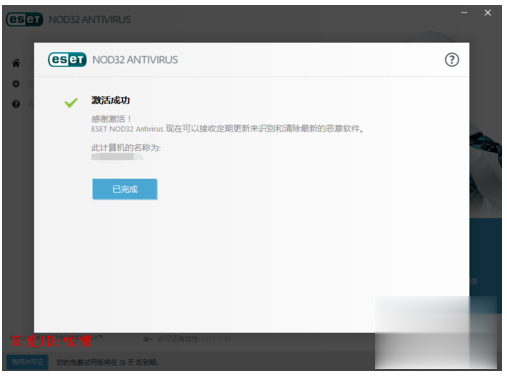Click the main window ESET logo in the title bar
Image resolution: width=507 pixels, height=377 pixels.
click(25, 19)
